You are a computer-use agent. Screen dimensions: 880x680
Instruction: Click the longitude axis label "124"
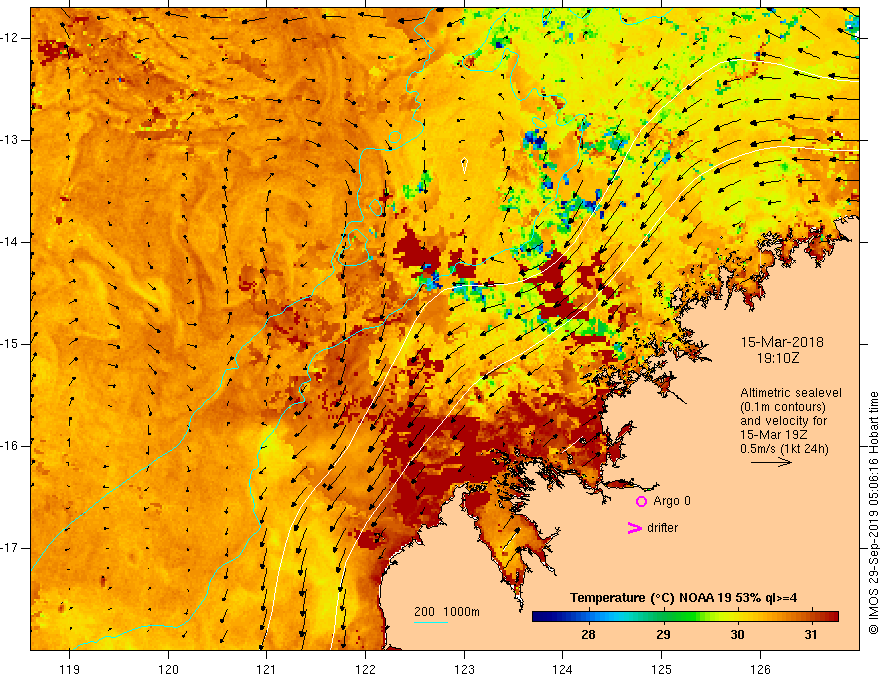tap(563, 669)
